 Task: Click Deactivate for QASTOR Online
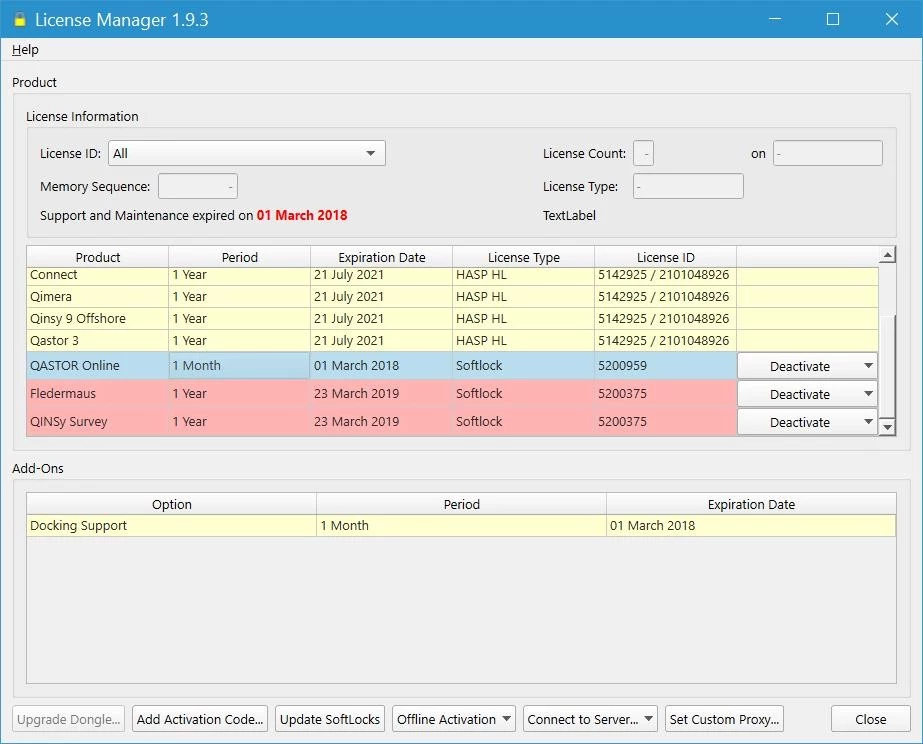pyautogui.click(x=799, y=366)
